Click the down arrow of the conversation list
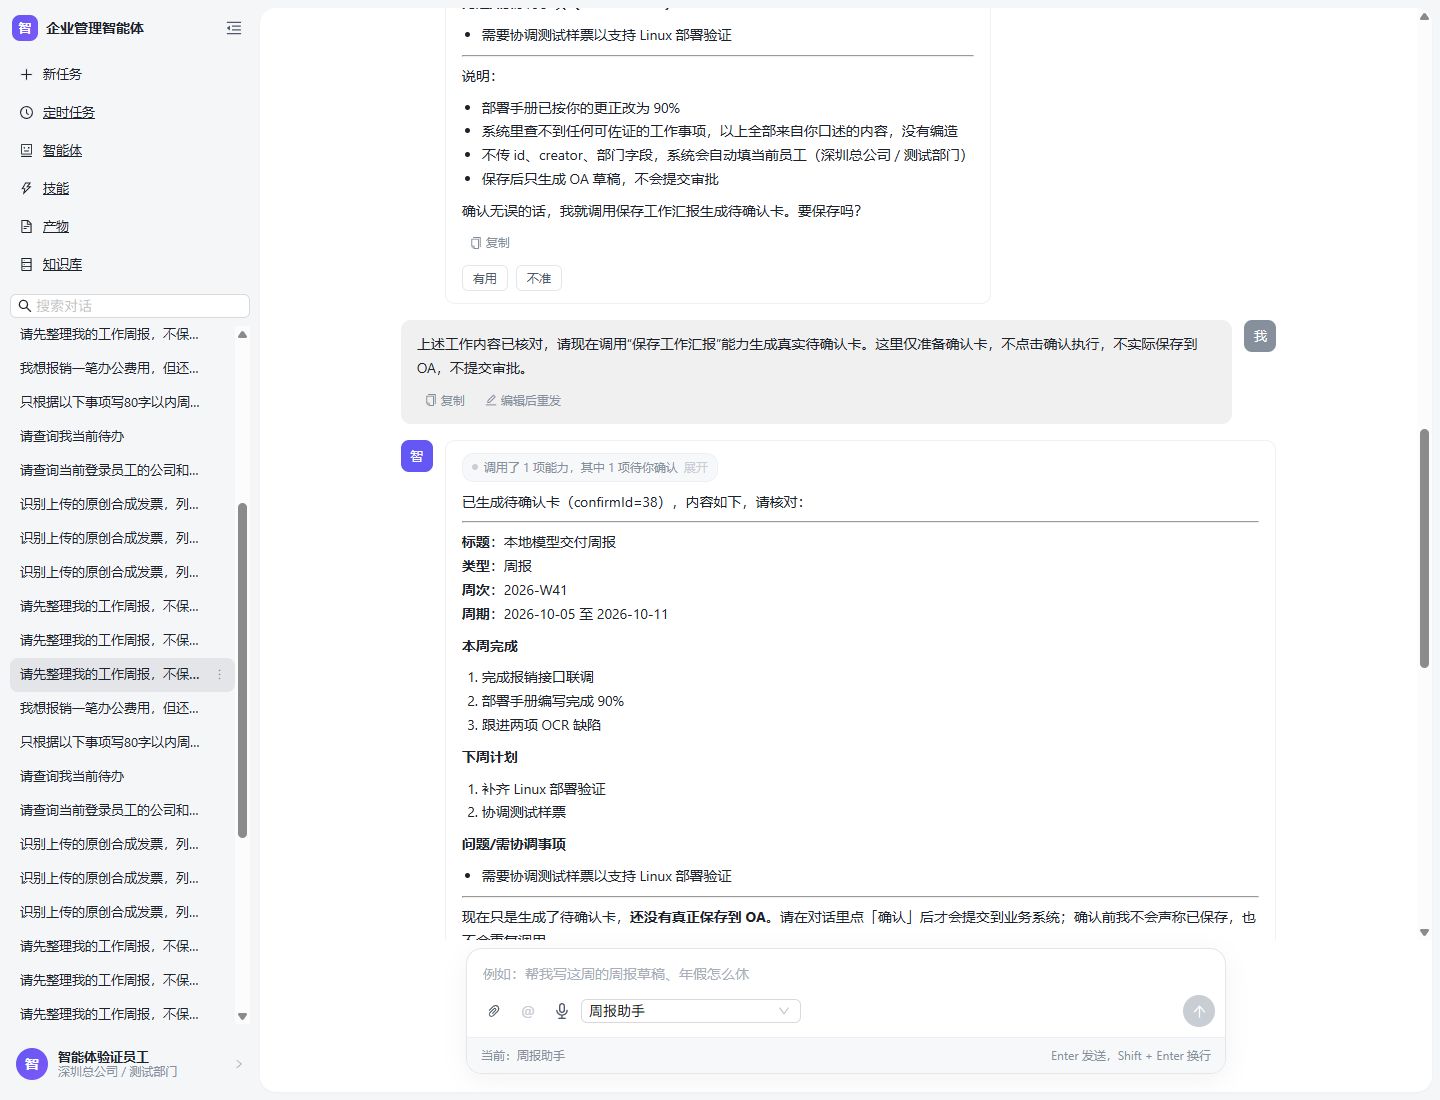 click(242, 1016)
